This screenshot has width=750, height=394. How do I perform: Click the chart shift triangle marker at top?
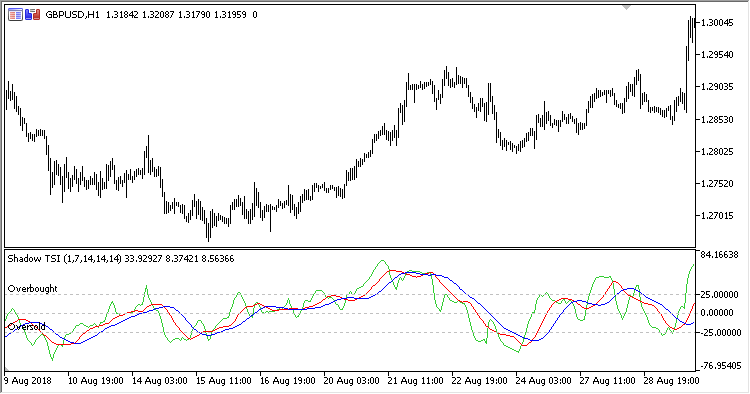(x=627, y=8)
